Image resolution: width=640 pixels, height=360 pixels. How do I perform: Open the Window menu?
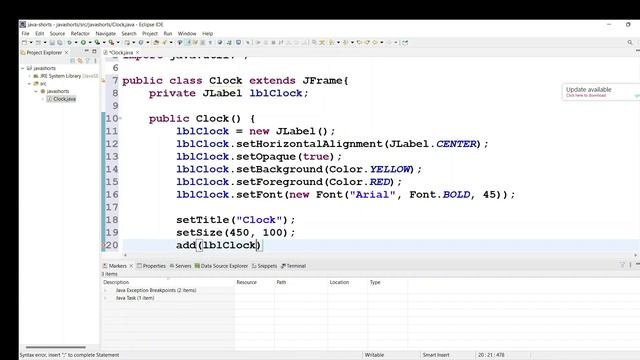click(187, 33)
